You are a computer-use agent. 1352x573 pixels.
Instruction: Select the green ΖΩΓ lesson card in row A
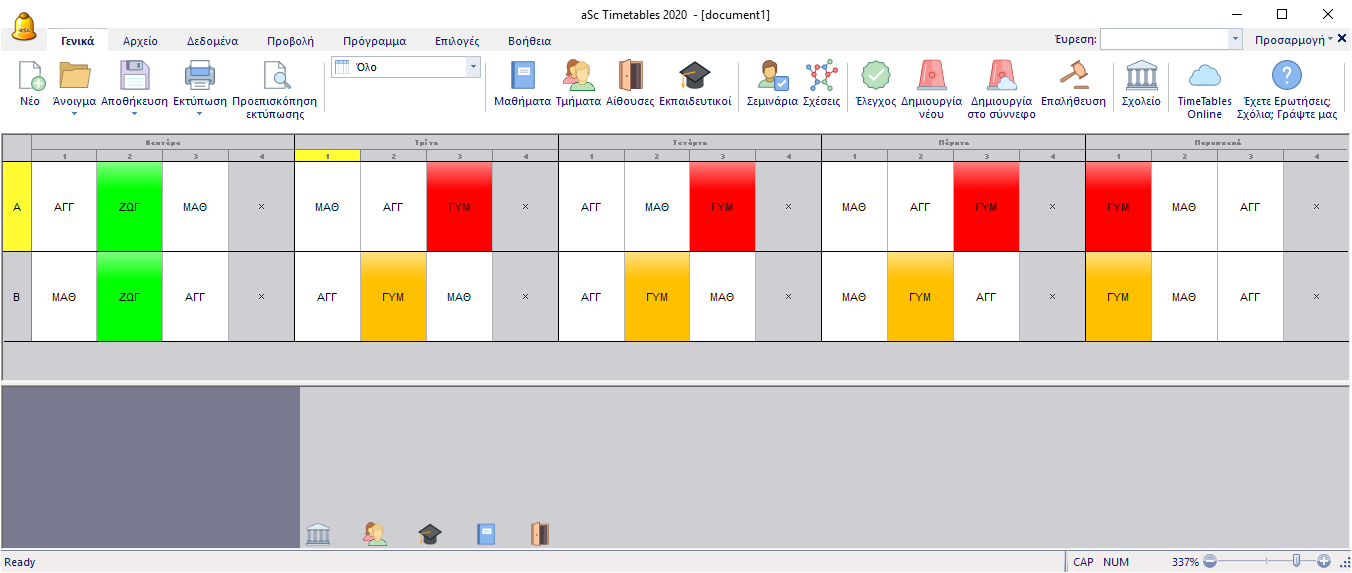(129, 207)
